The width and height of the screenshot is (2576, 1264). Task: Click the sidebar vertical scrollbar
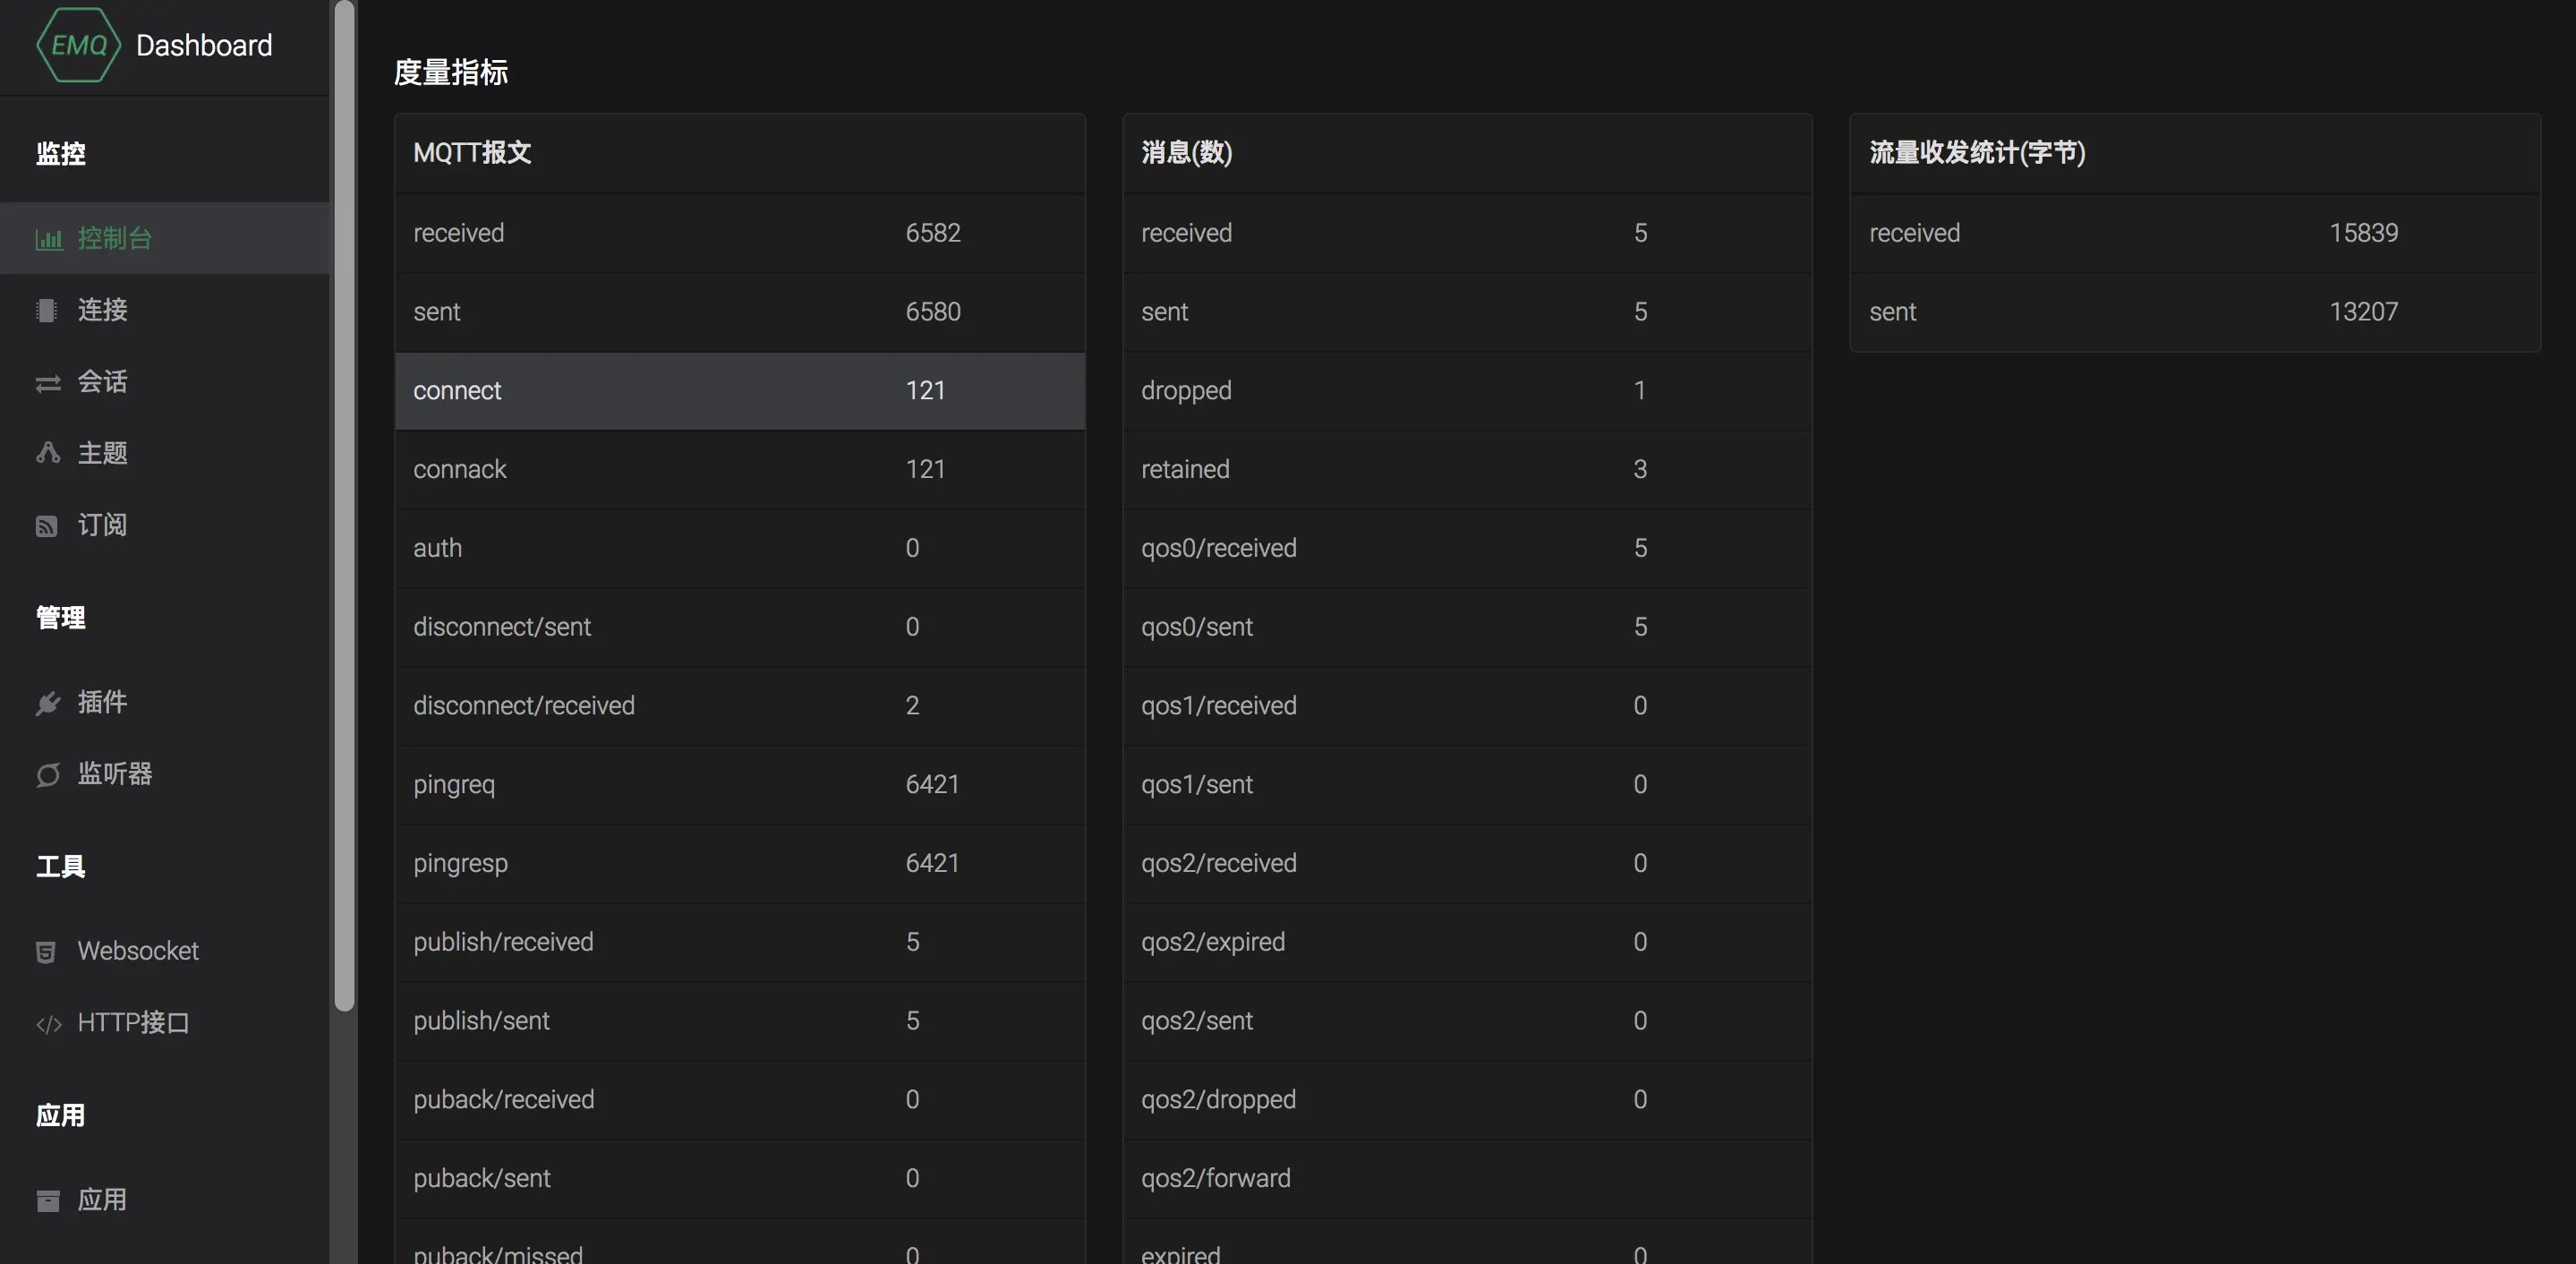344,500
